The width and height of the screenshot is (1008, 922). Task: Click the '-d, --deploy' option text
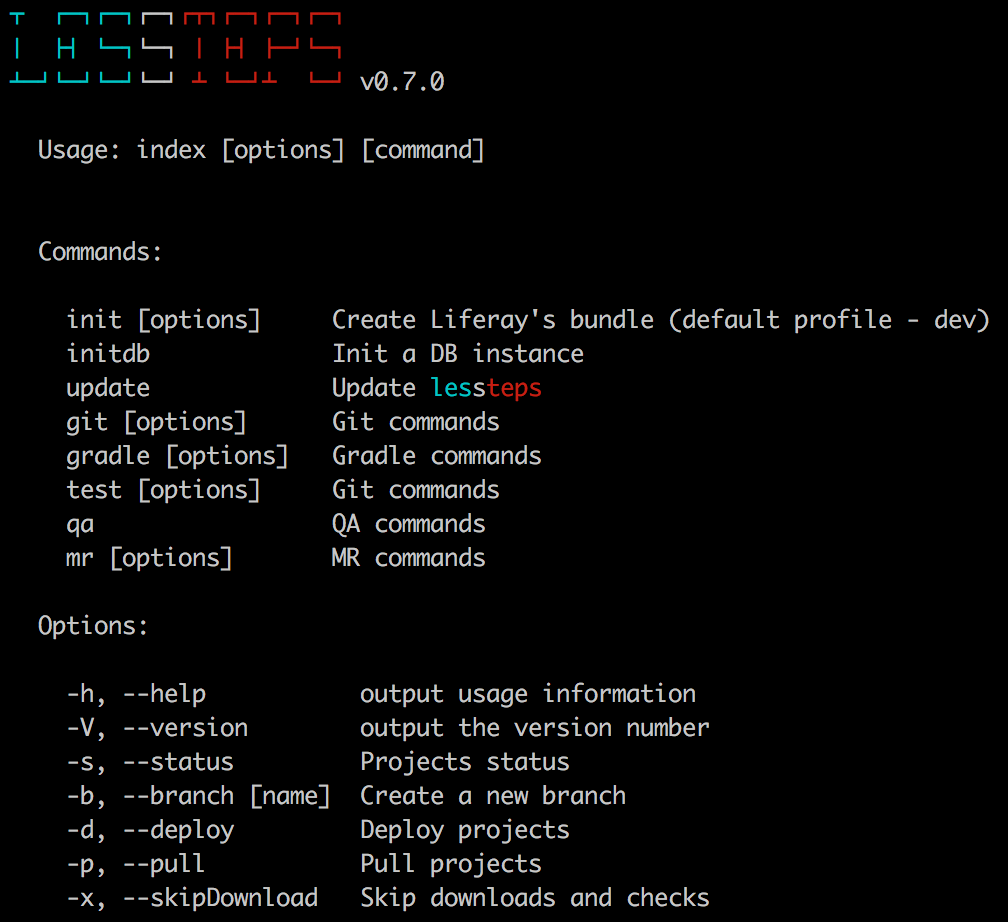pyautogui.click(x=150, y=831)
